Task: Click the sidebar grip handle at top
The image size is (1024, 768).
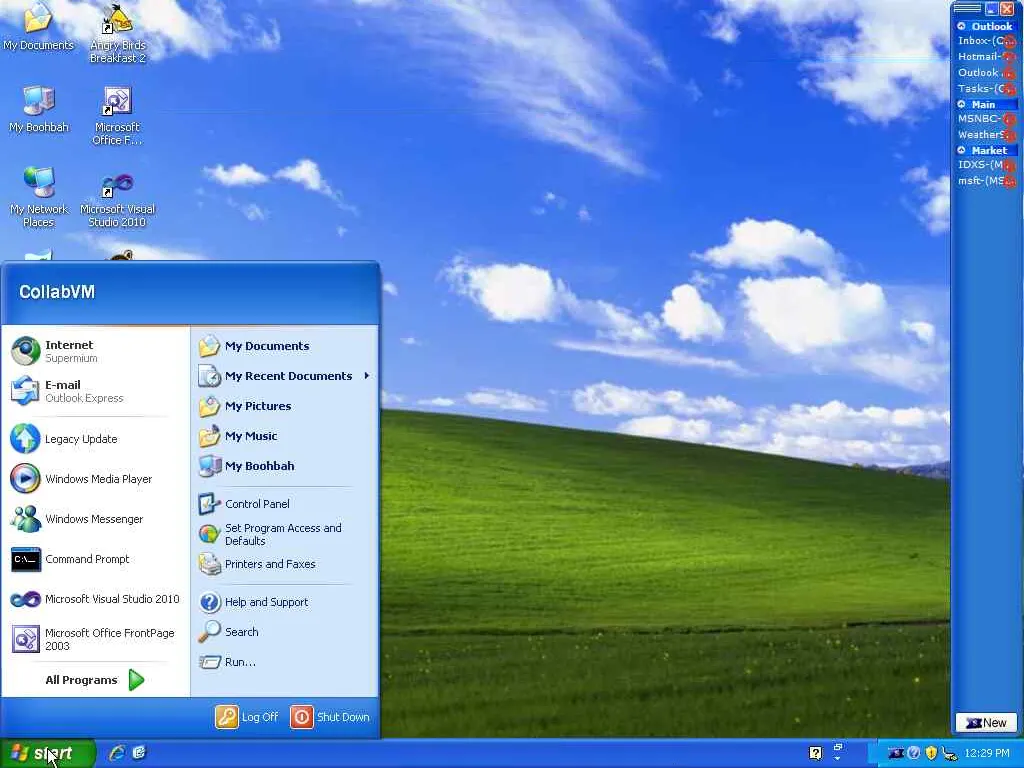Action: point(967,8)
